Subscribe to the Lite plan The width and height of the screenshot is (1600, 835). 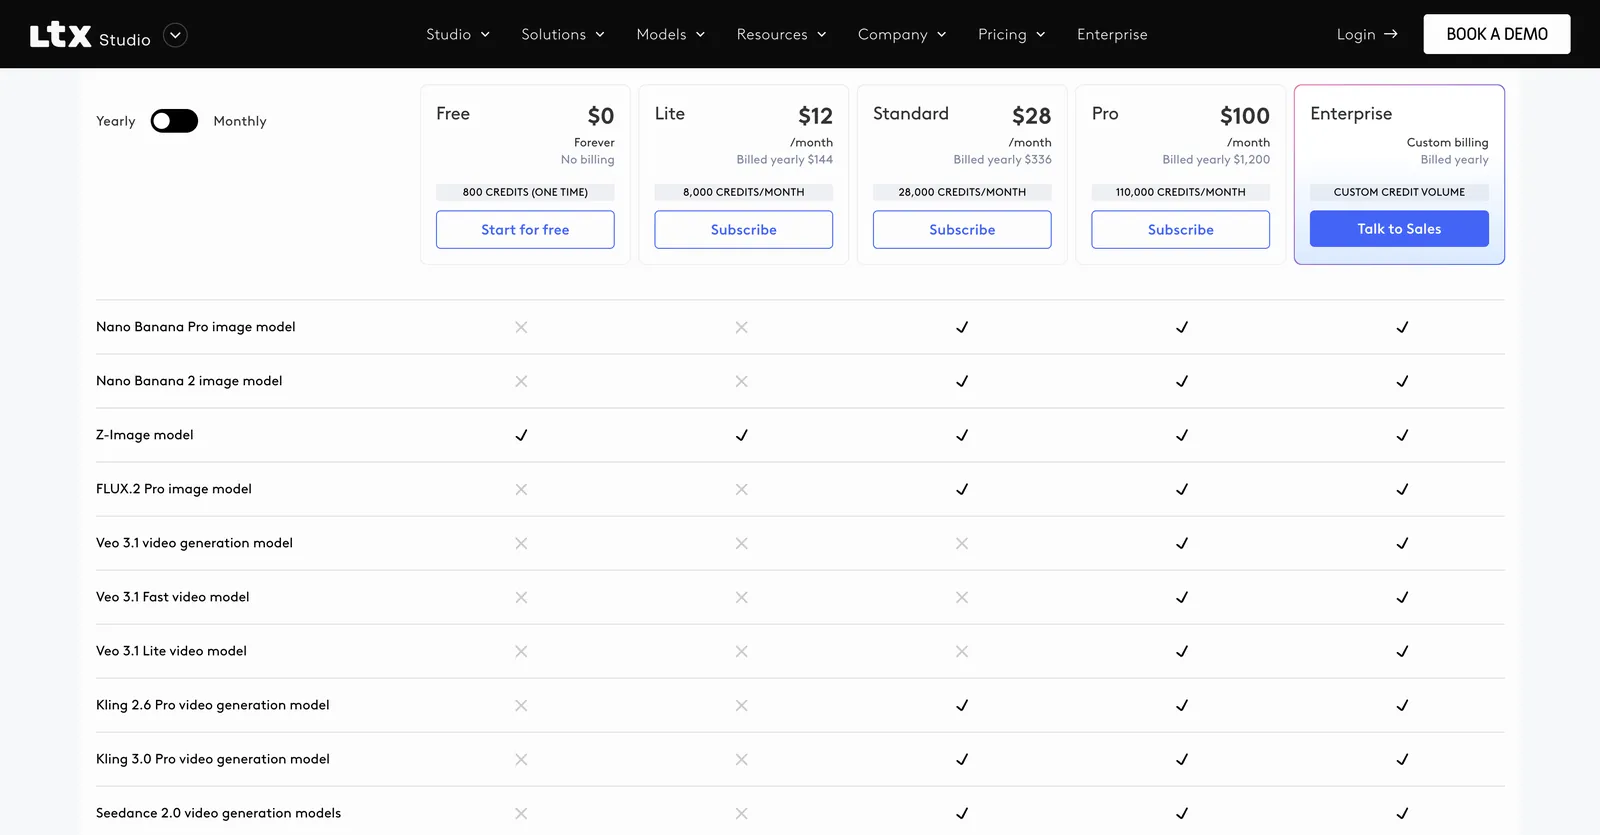pyautogui.click(x=744, y=229)
